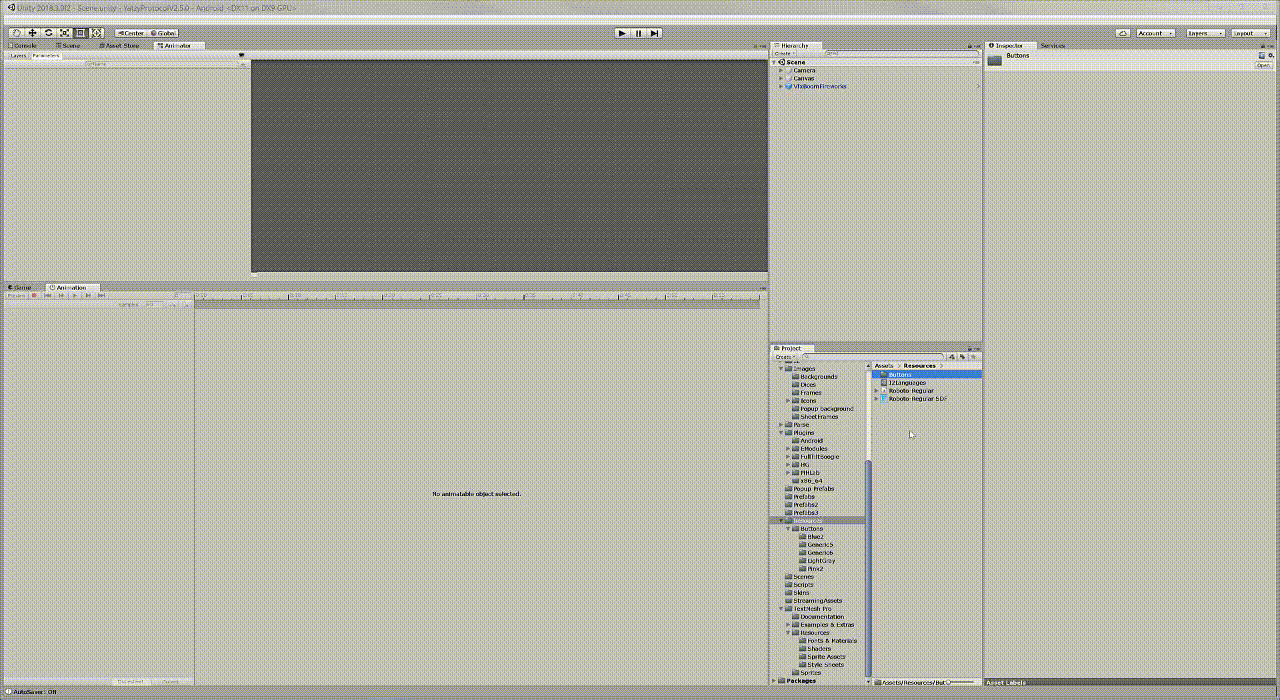1280x700 pixels.
Task: Open the Layout dropdown
Action: (x=1250, y=33)
